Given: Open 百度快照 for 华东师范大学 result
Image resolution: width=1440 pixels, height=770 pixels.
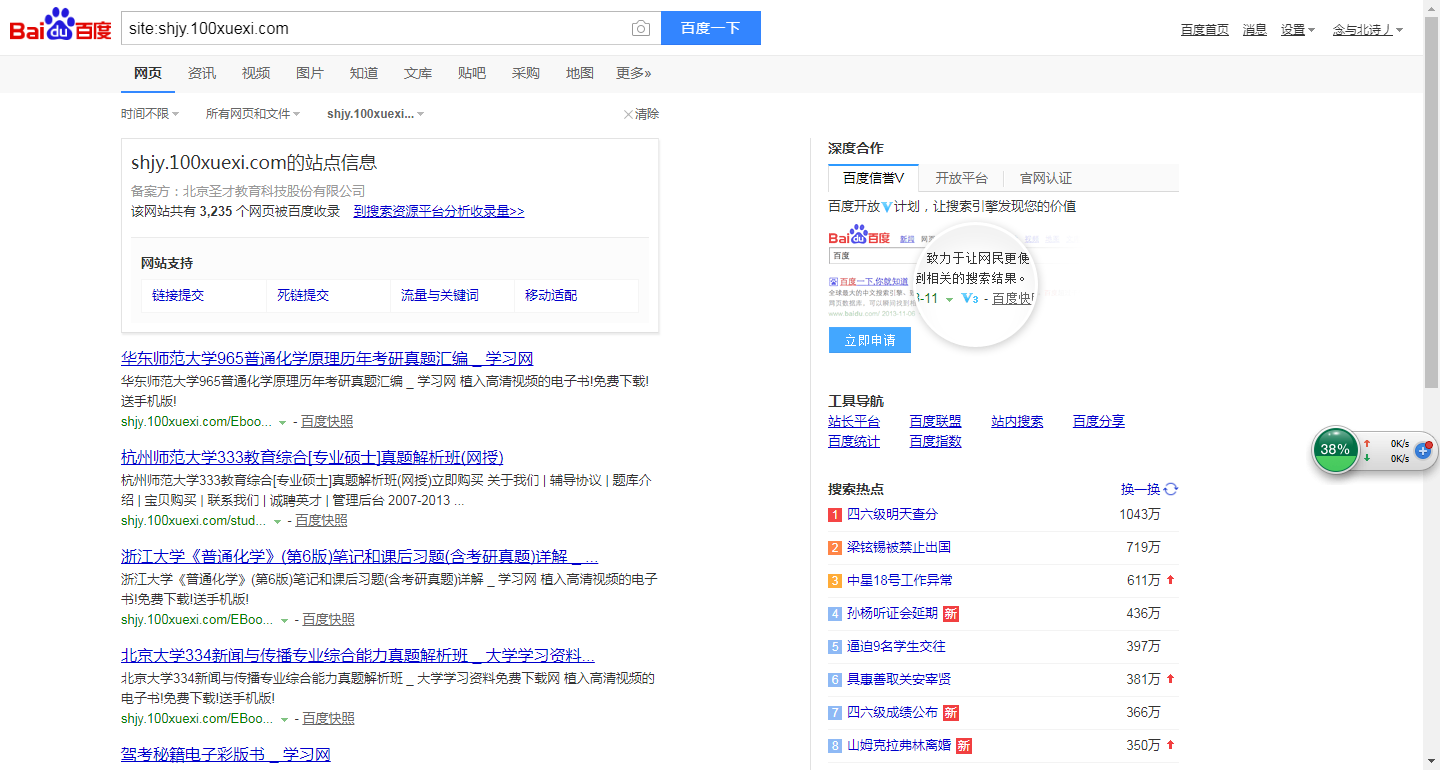Looking at the screenshot, I should 327,422.
